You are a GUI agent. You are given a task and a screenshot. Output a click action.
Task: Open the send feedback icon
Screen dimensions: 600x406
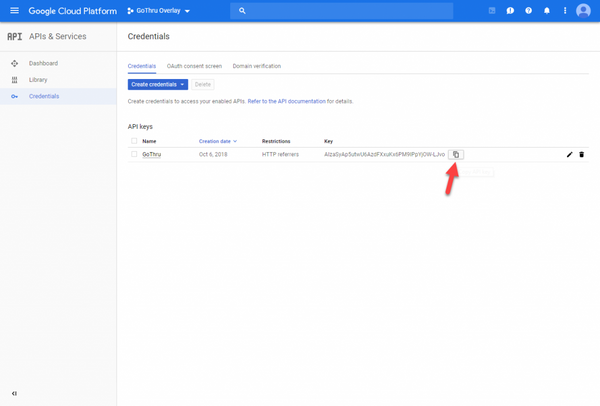tap(510, 11)
